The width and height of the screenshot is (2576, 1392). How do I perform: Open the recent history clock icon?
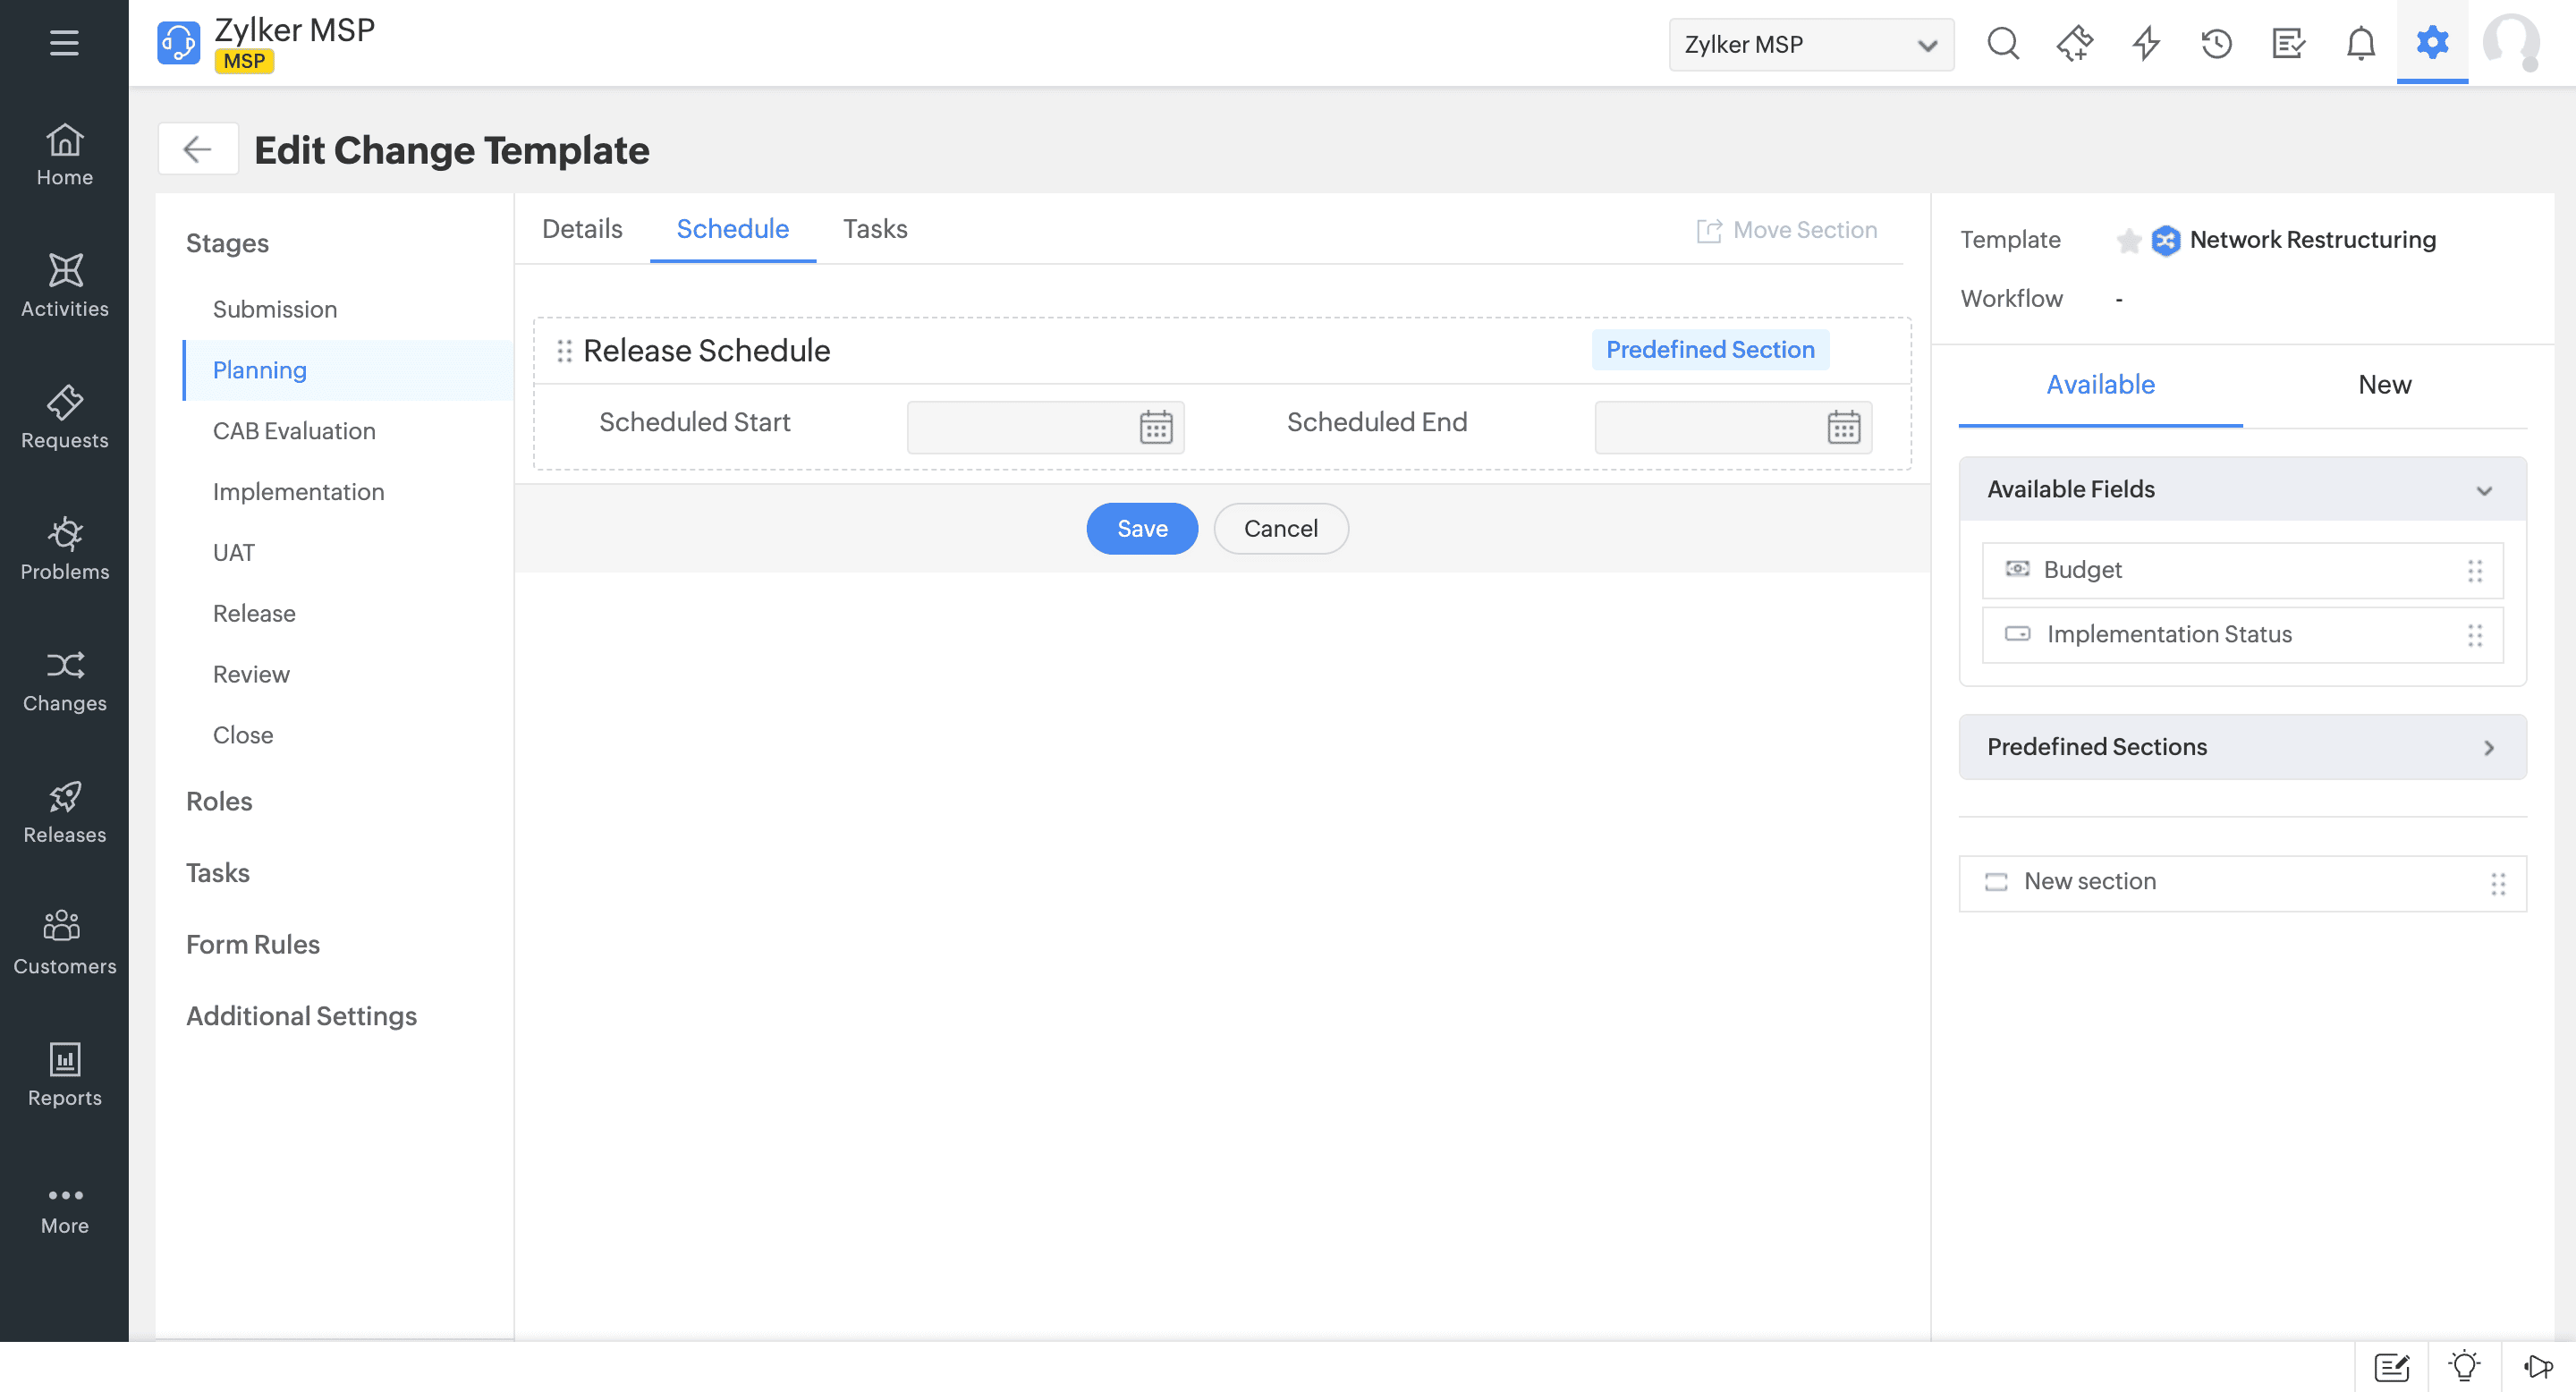pyautogui.click(x=2216, y=43)
